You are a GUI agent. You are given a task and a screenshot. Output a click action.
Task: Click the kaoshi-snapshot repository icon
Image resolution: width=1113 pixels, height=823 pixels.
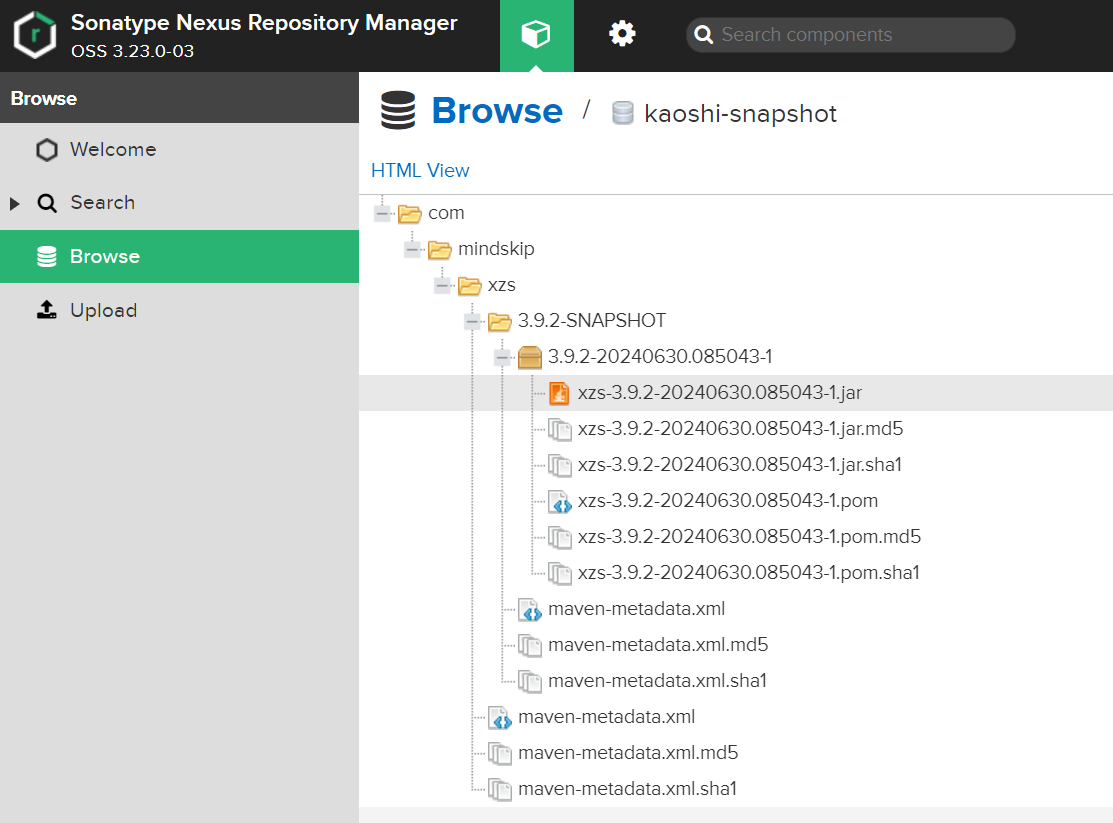[623, 114]
